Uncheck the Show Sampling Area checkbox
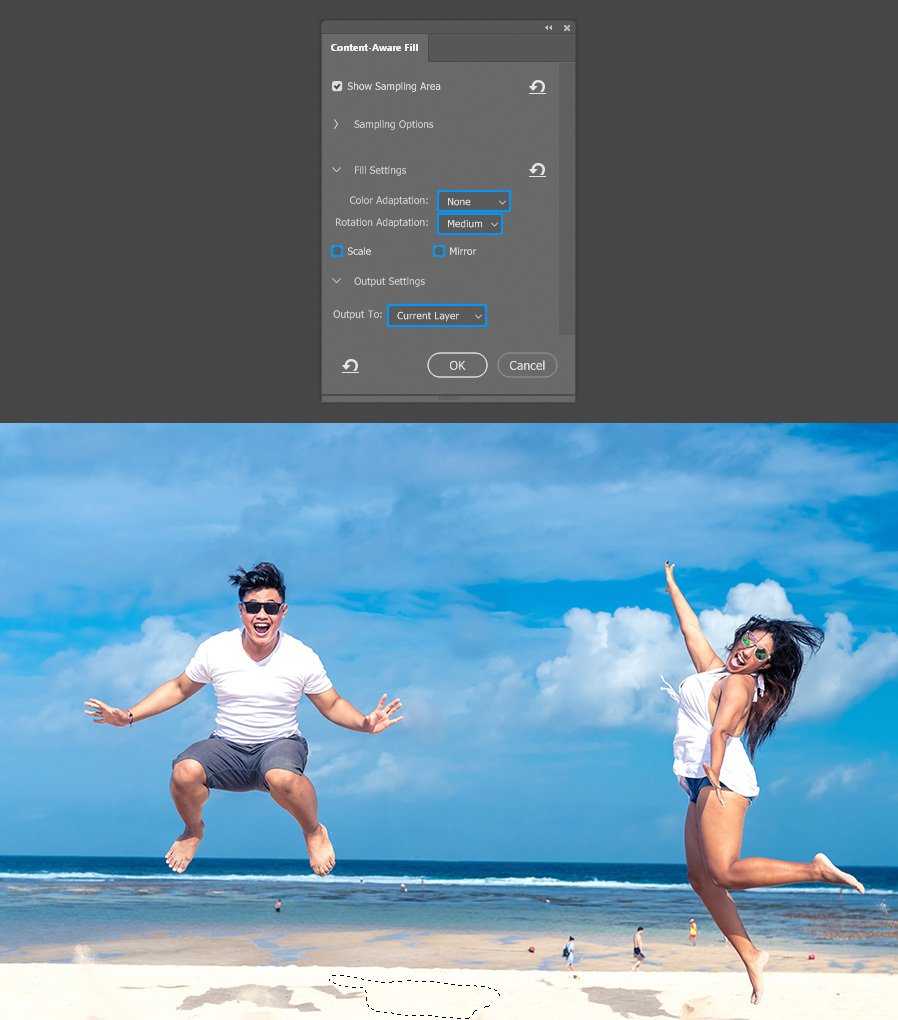The width and height of the screenshot is (898, 1020). (x=337, y=87)
